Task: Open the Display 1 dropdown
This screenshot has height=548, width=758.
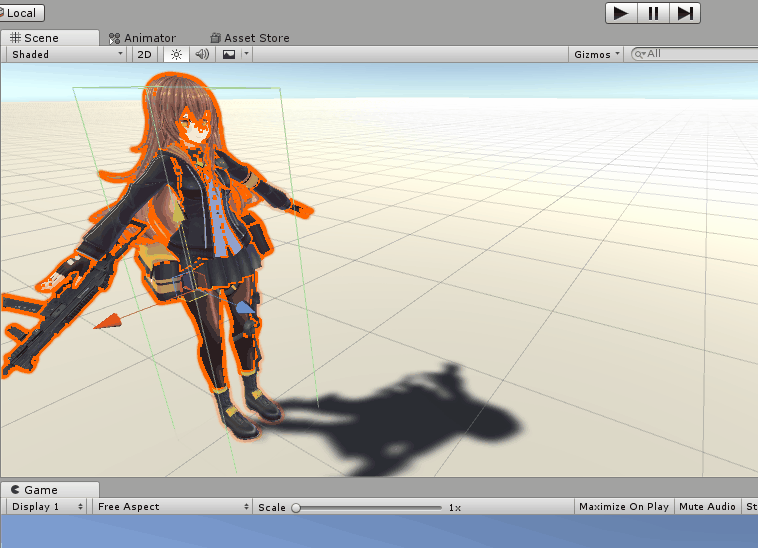Action: pos(45,507)
